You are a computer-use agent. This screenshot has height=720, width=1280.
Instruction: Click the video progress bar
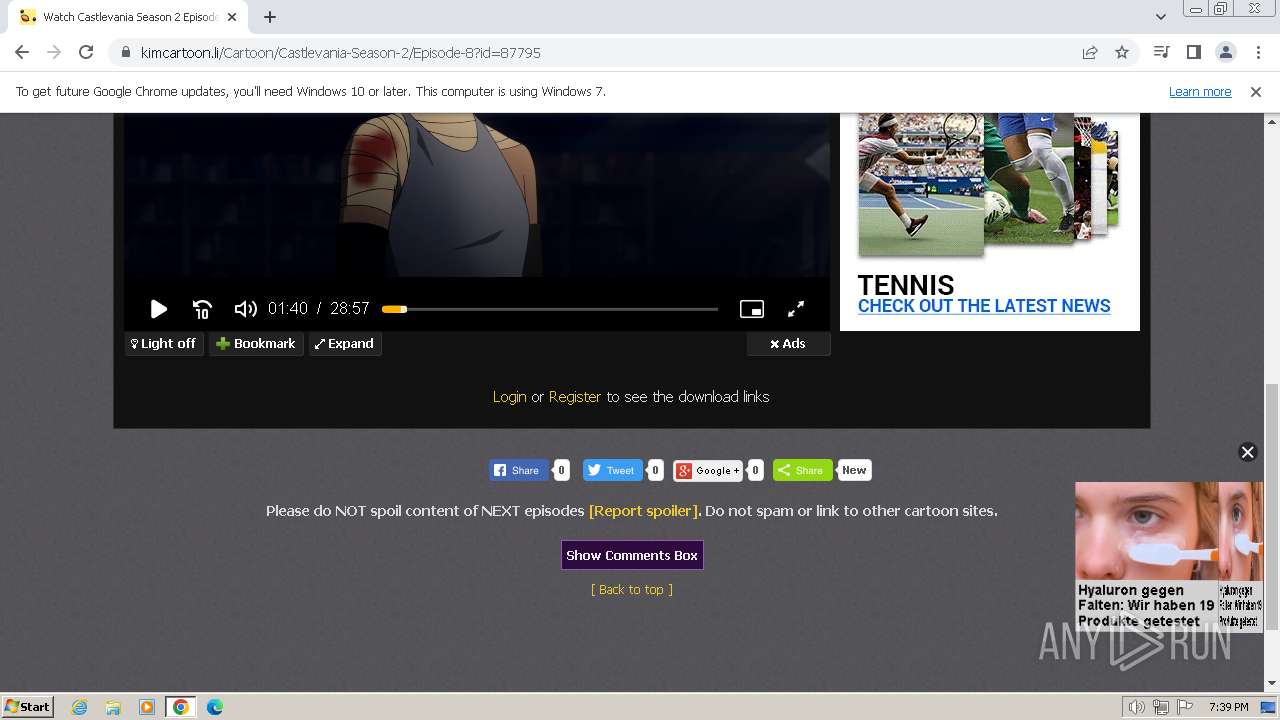(550, 309)
